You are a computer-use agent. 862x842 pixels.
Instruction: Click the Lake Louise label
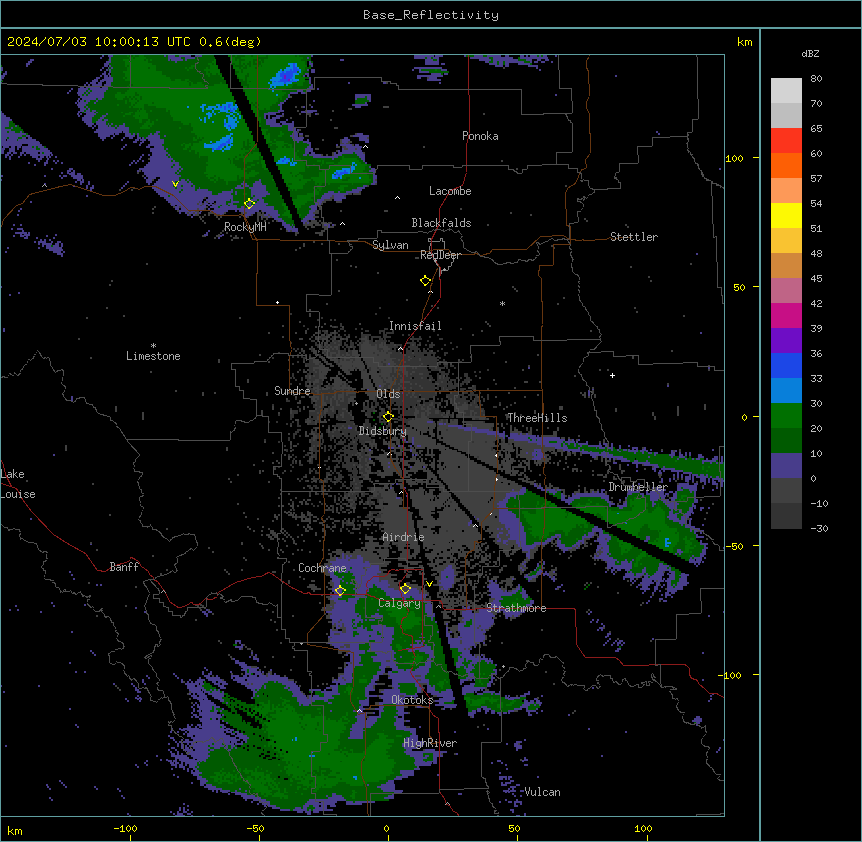tap(18, 484)
